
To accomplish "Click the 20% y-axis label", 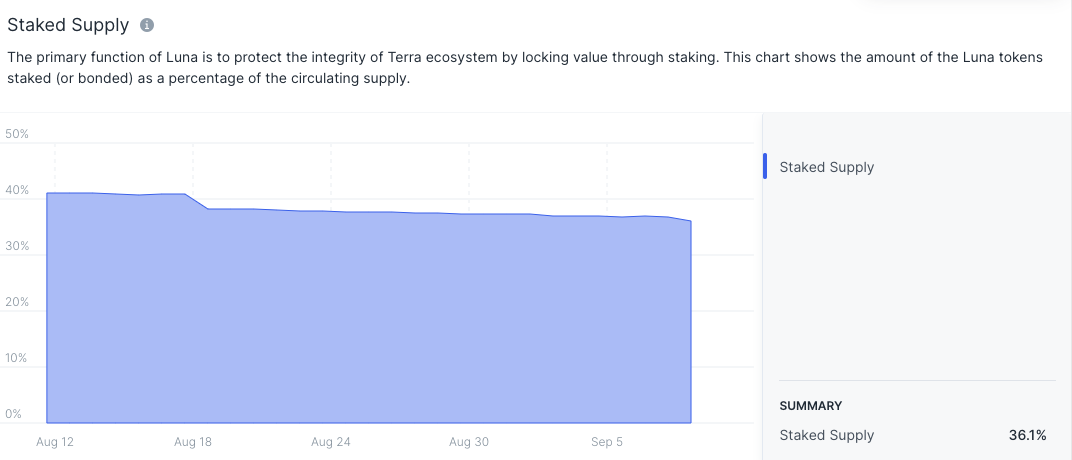I will (17, 302).
